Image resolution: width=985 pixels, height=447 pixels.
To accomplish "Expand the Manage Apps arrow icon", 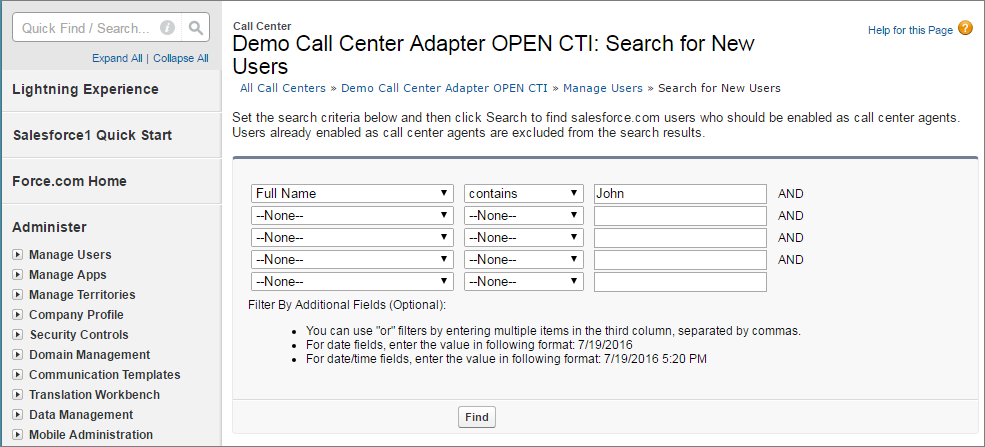I will [18, 275].
